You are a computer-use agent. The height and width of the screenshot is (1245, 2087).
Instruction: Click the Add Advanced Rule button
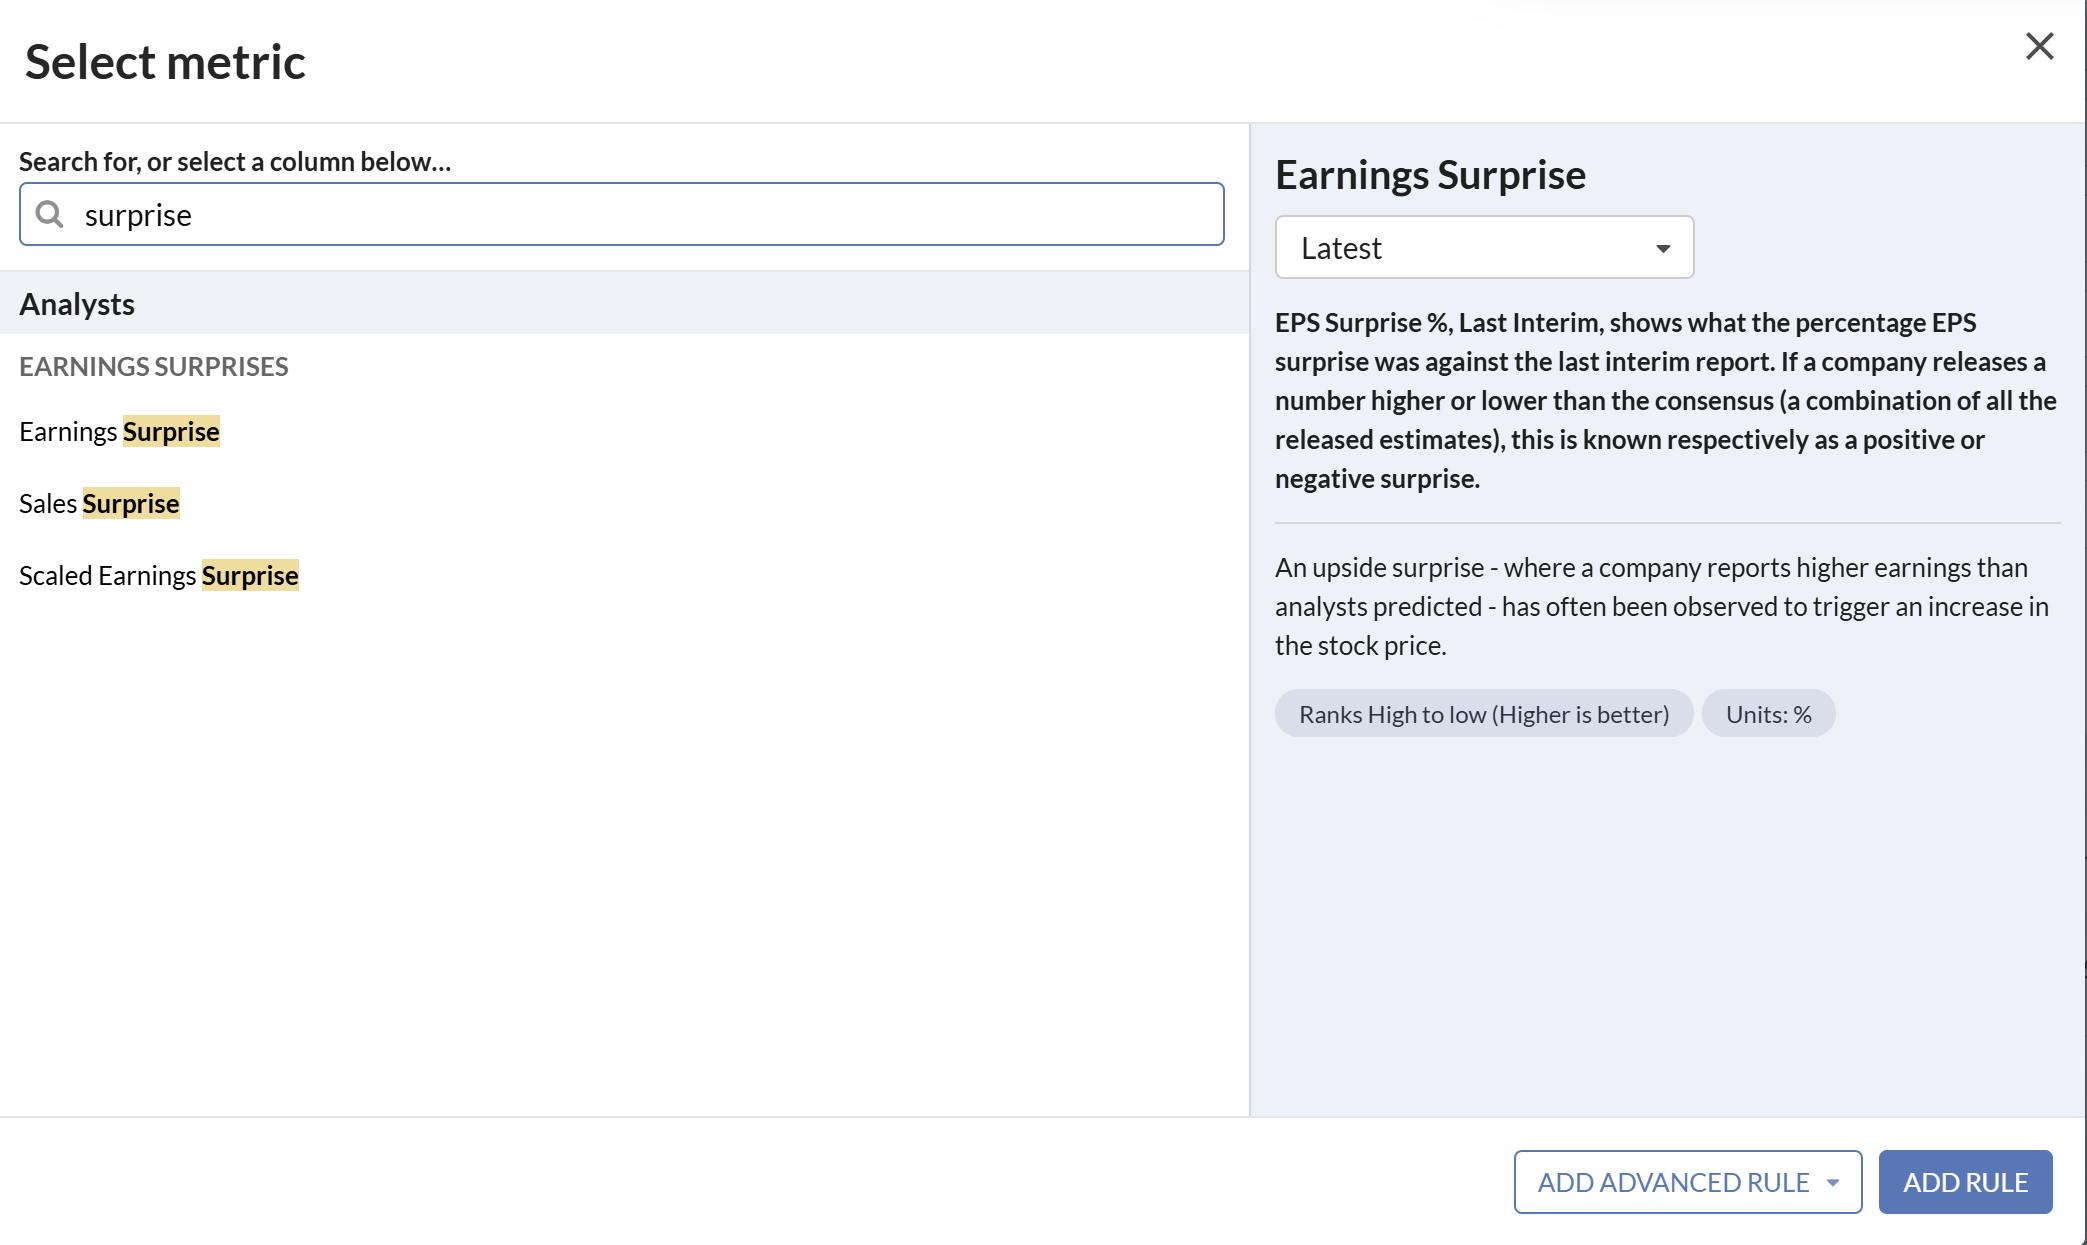click(x=1673, y=1182)
